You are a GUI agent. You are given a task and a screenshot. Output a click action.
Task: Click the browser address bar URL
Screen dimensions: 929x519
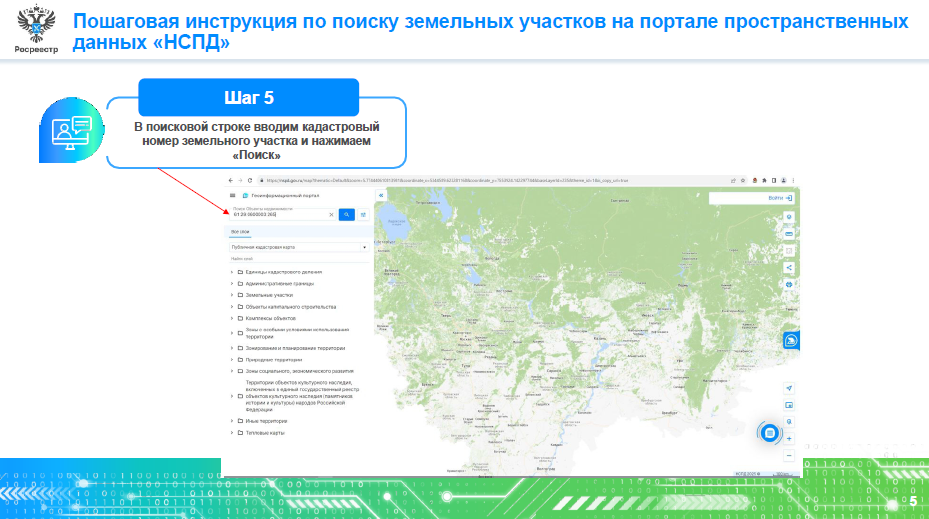pos(447,180)
